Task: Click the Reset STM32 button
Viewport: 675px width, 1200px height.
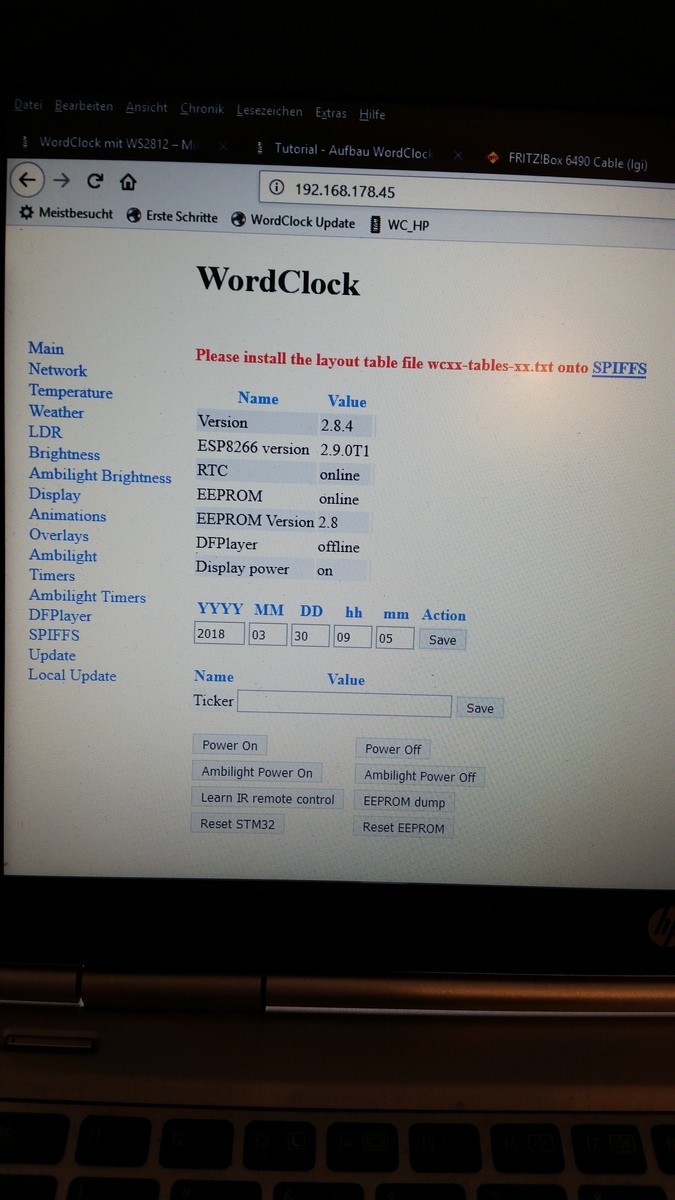Action: [237, 824]
